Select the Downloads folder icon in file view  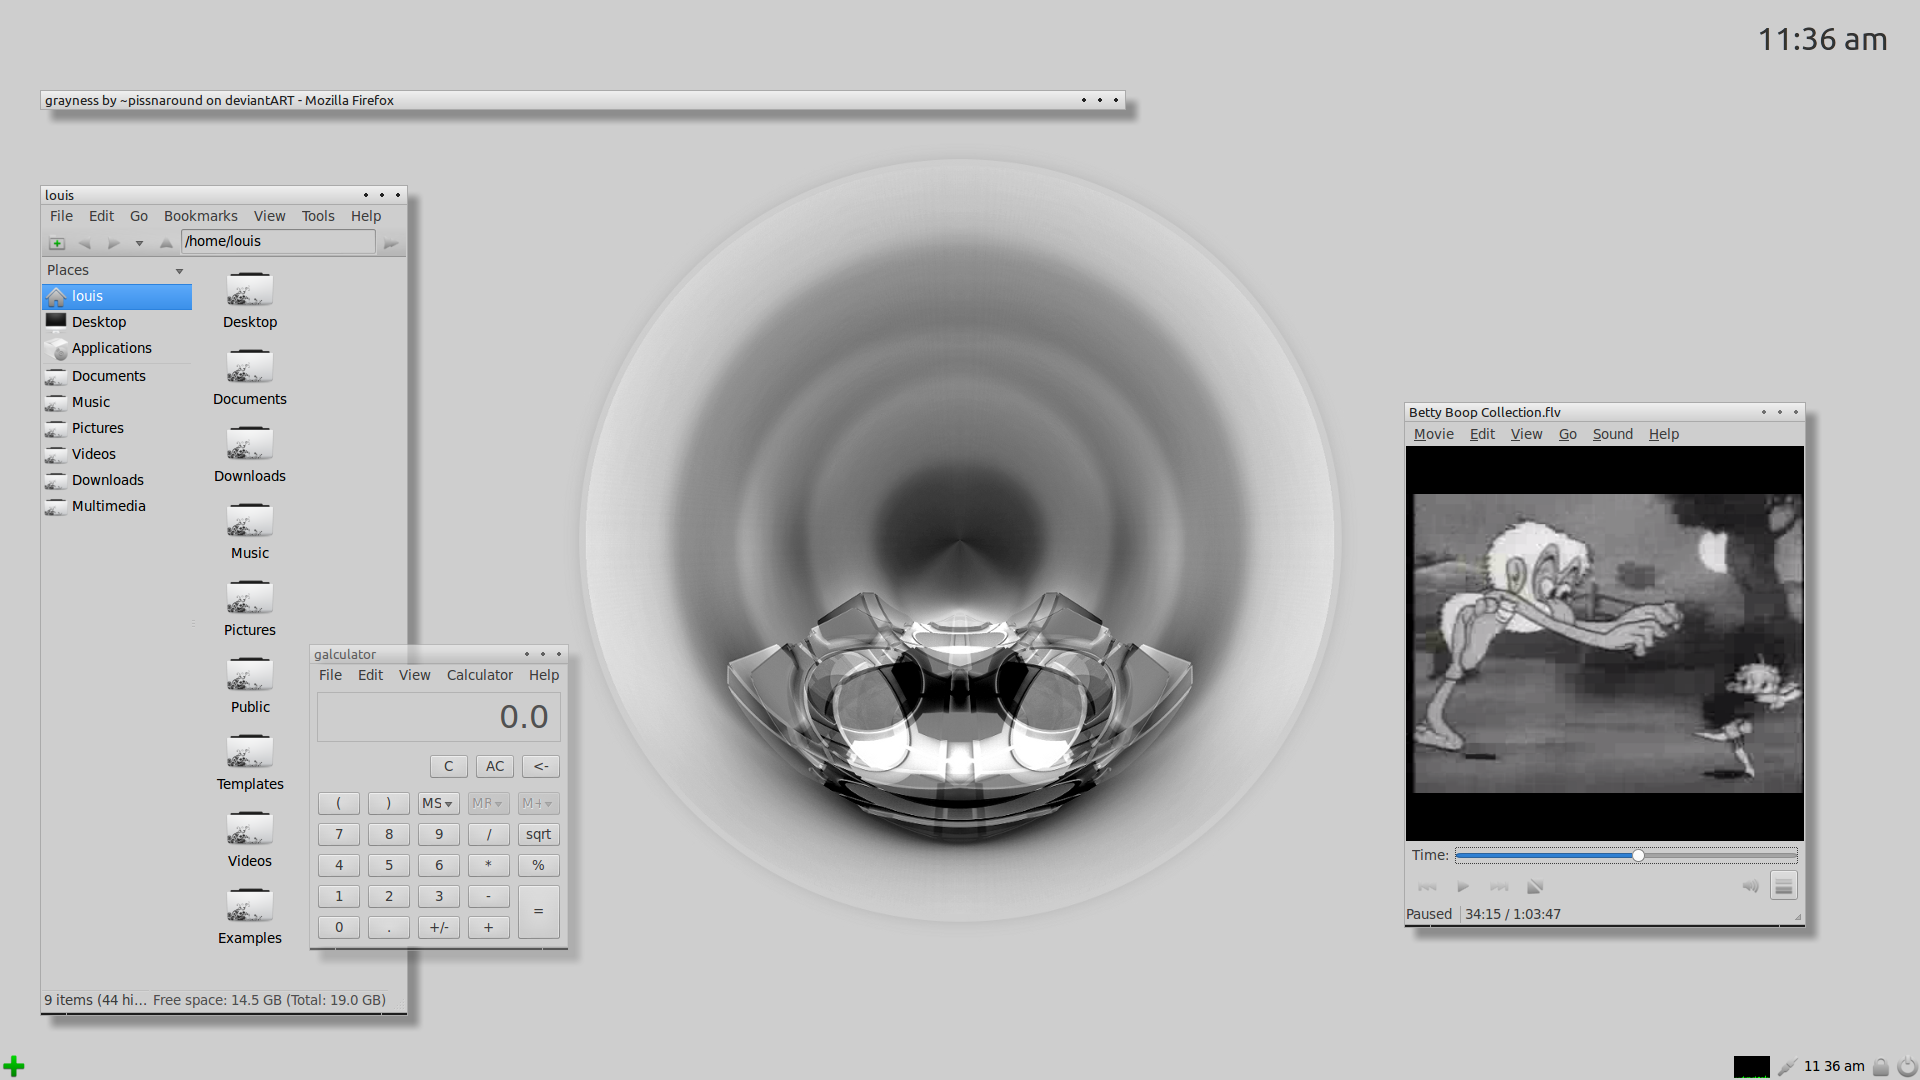pos(250,444)
